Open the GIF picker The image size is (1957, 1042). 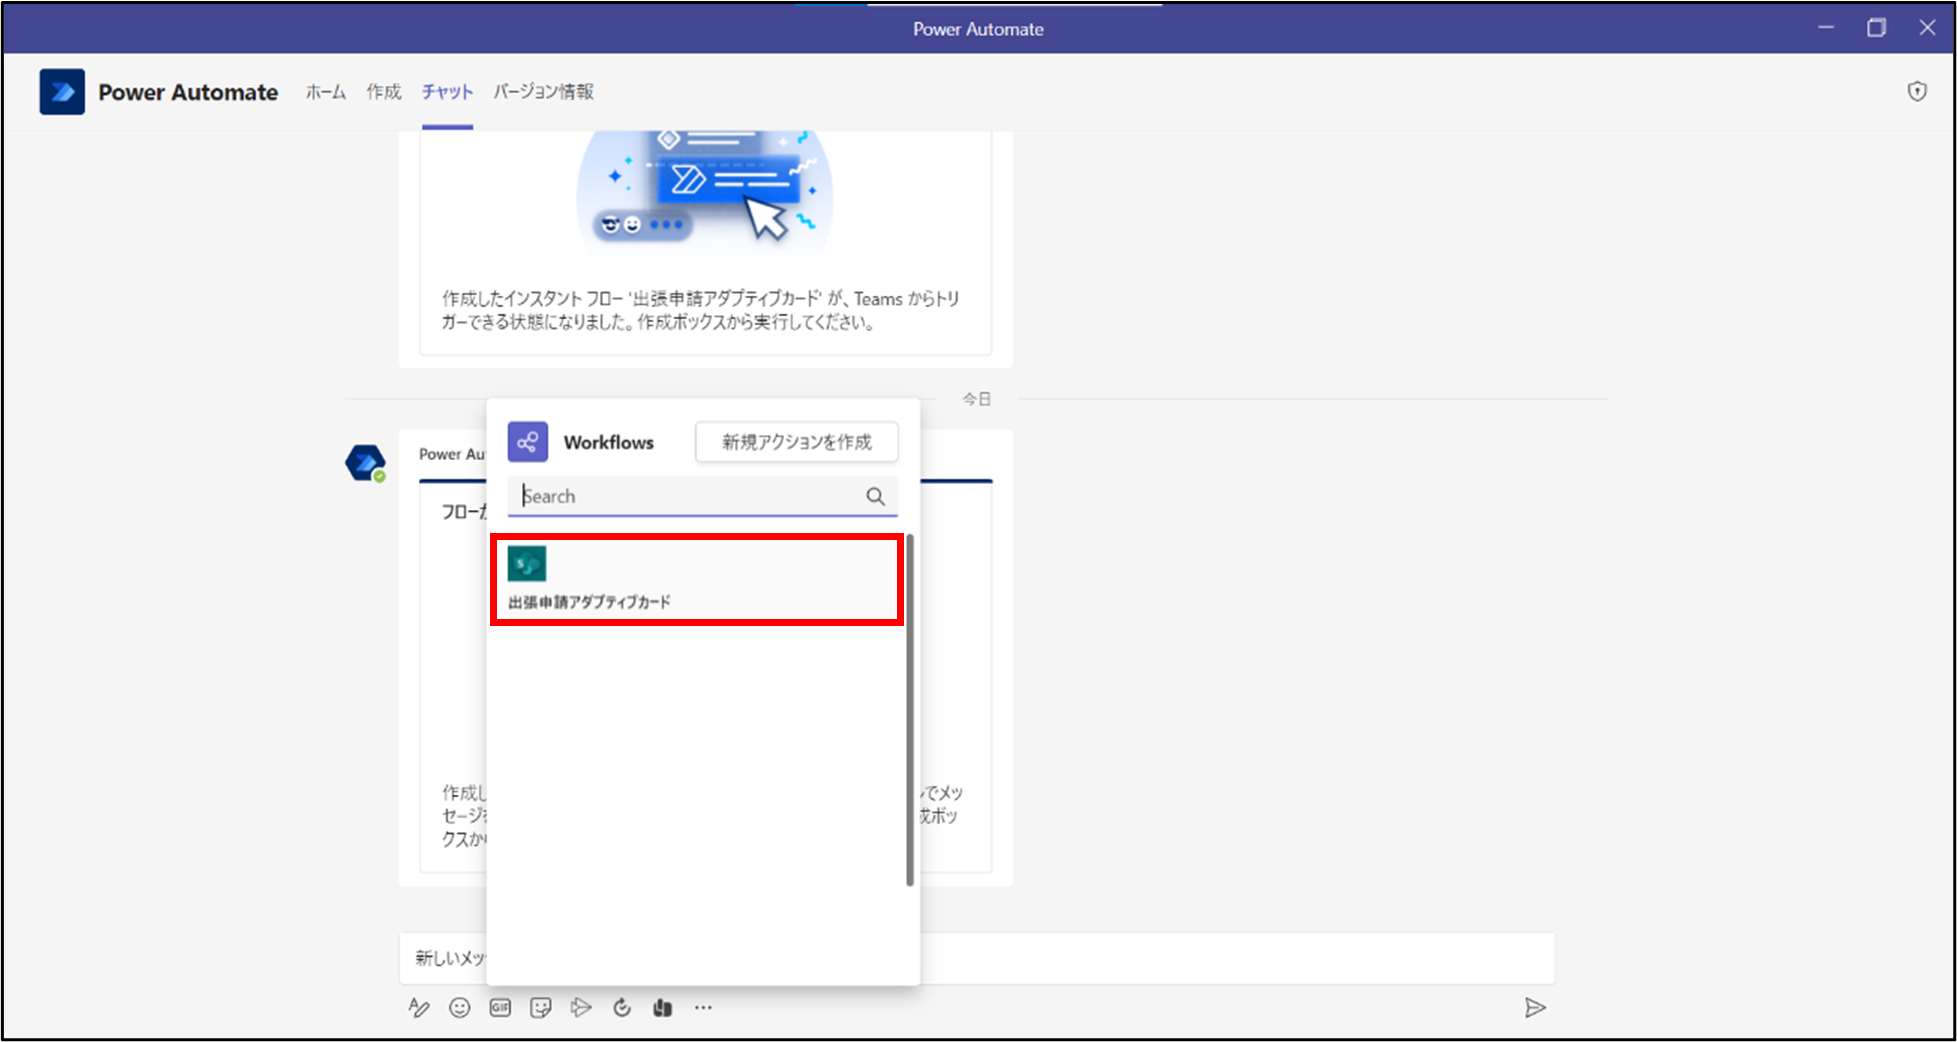click(x=500, y=1007)
